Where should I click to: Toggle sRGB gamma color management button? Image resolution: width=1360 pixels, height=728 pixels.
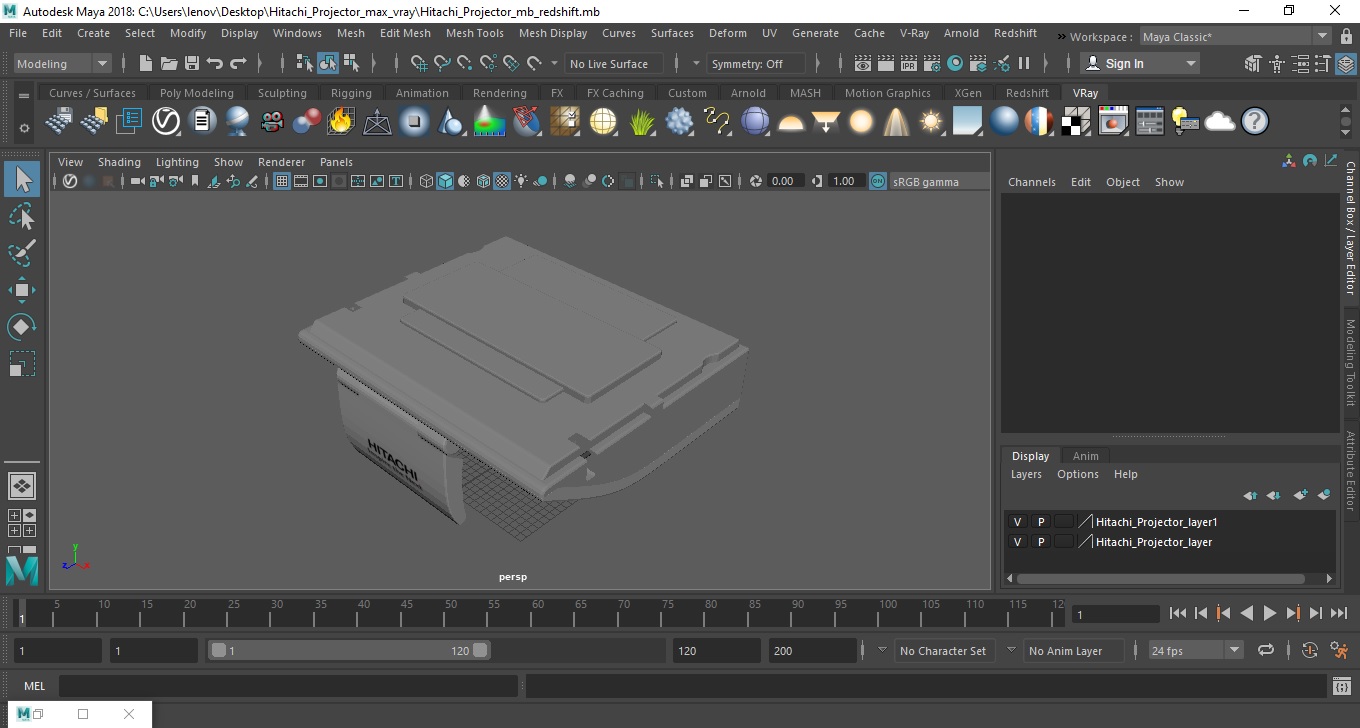click(x=877, y=181)
